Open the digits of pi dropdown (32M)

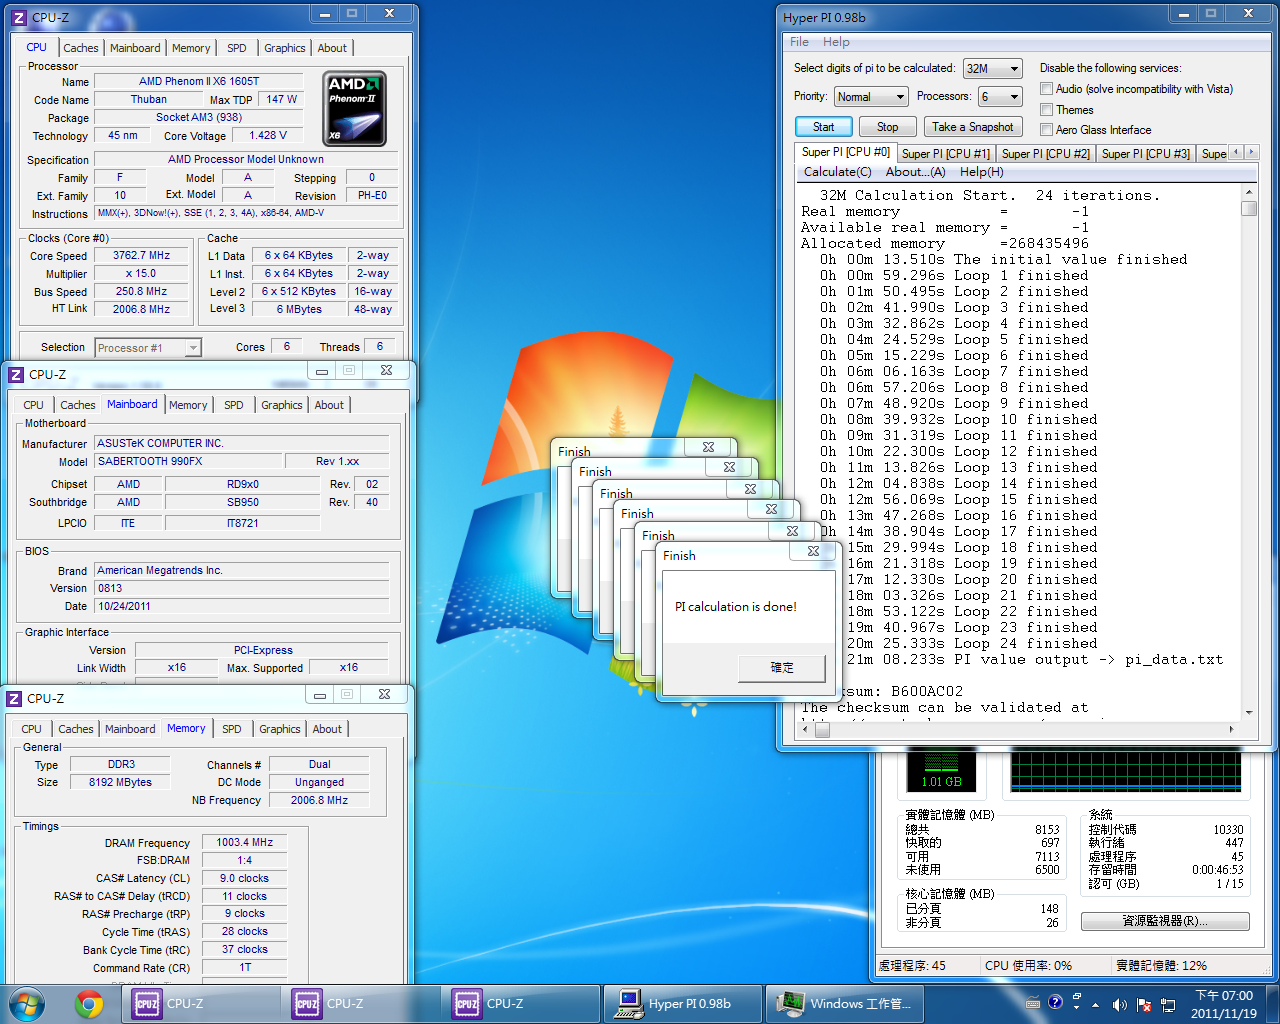(x=992, y=69)
